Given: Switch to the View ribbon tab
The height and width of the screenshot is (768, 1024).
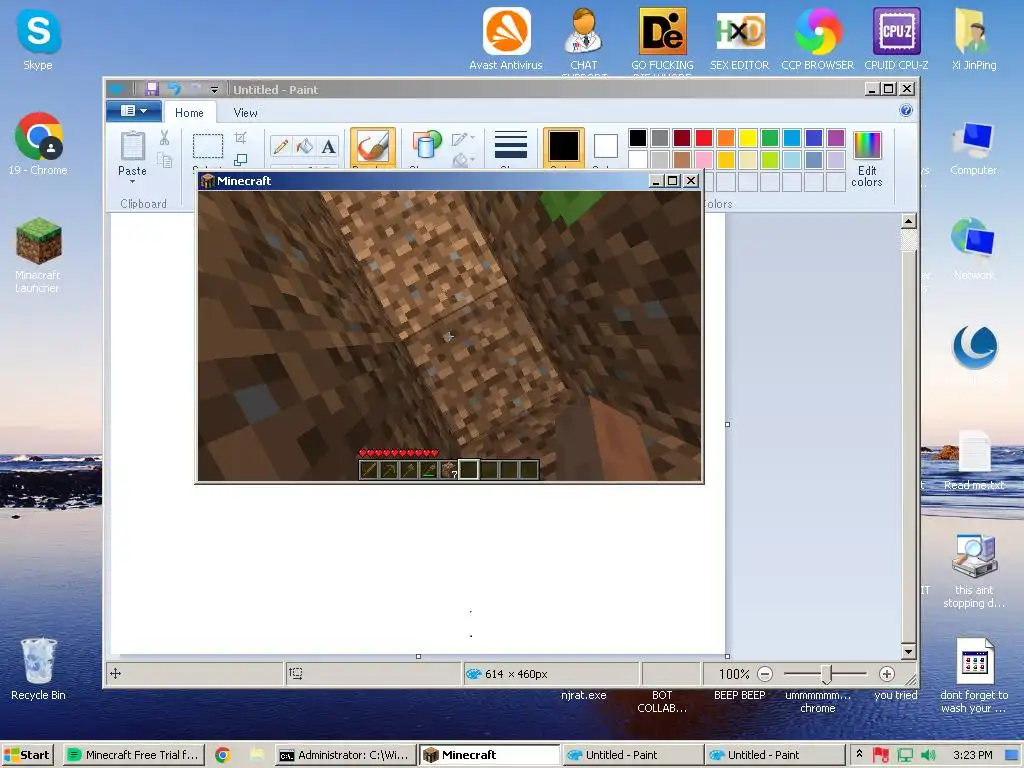Looking at the screenshot, I should [x=246, y=112].
